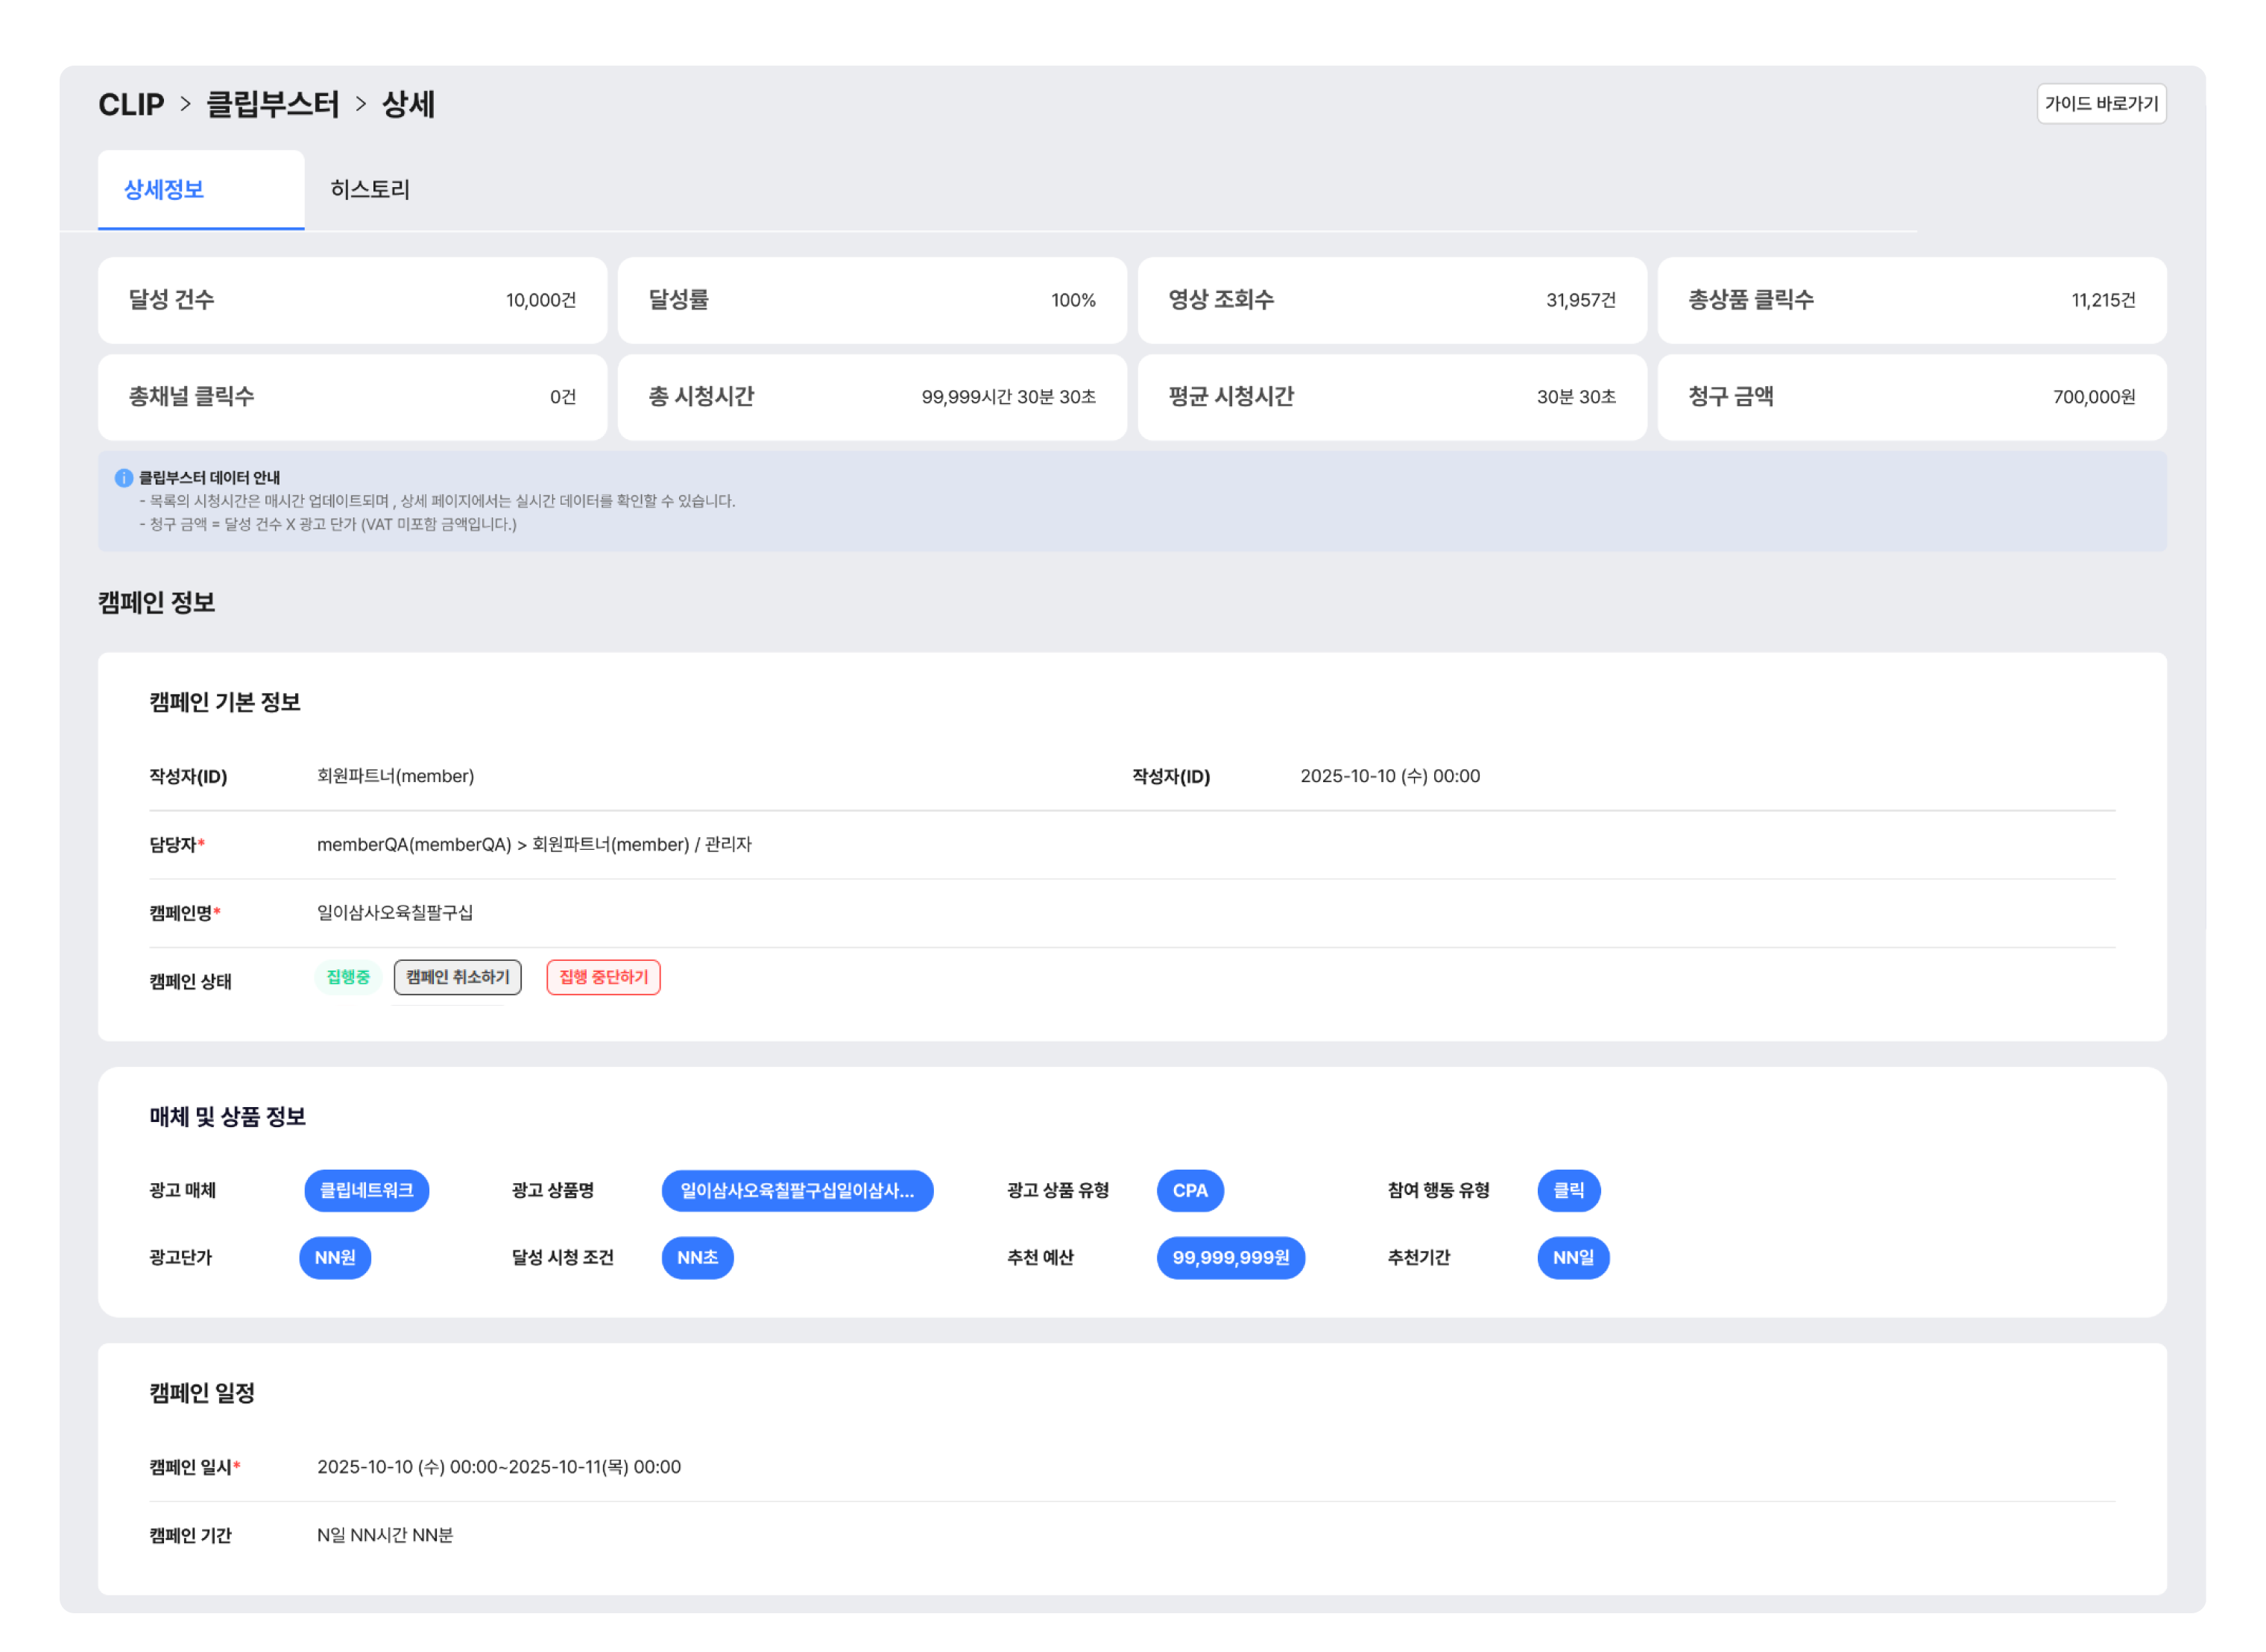Click the 가이드 바로가기 button
The image size is (2266, 1652).
[2100, 104]
